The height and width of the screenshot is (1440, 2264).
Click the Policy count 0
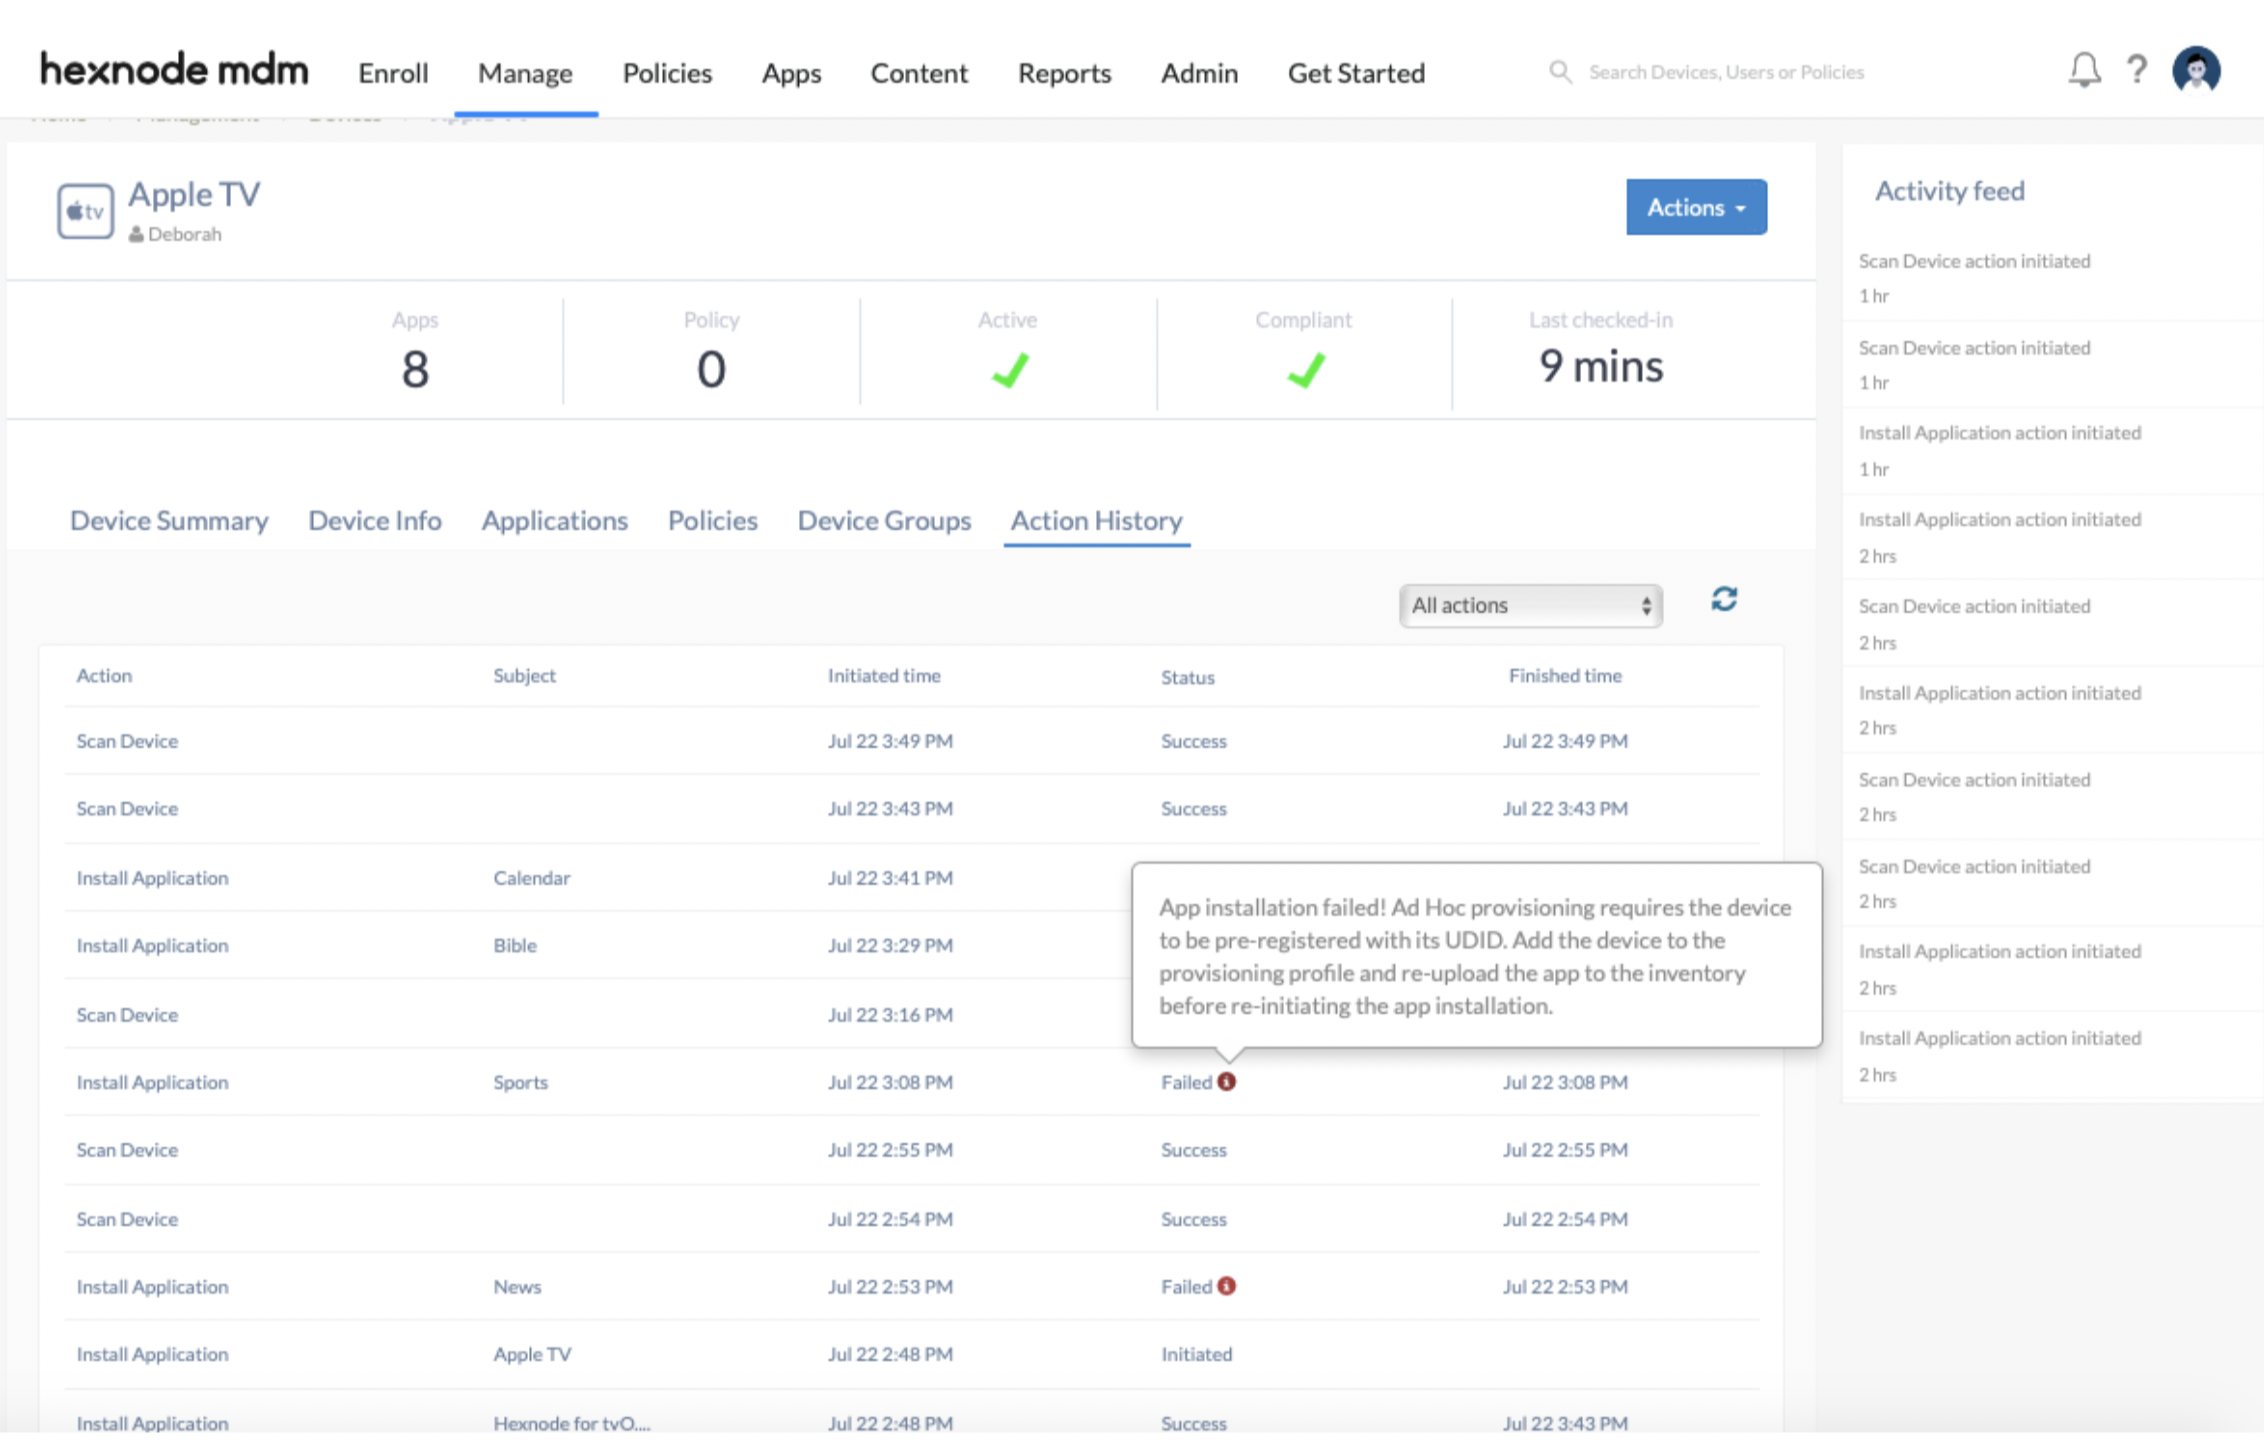[711, 369]
